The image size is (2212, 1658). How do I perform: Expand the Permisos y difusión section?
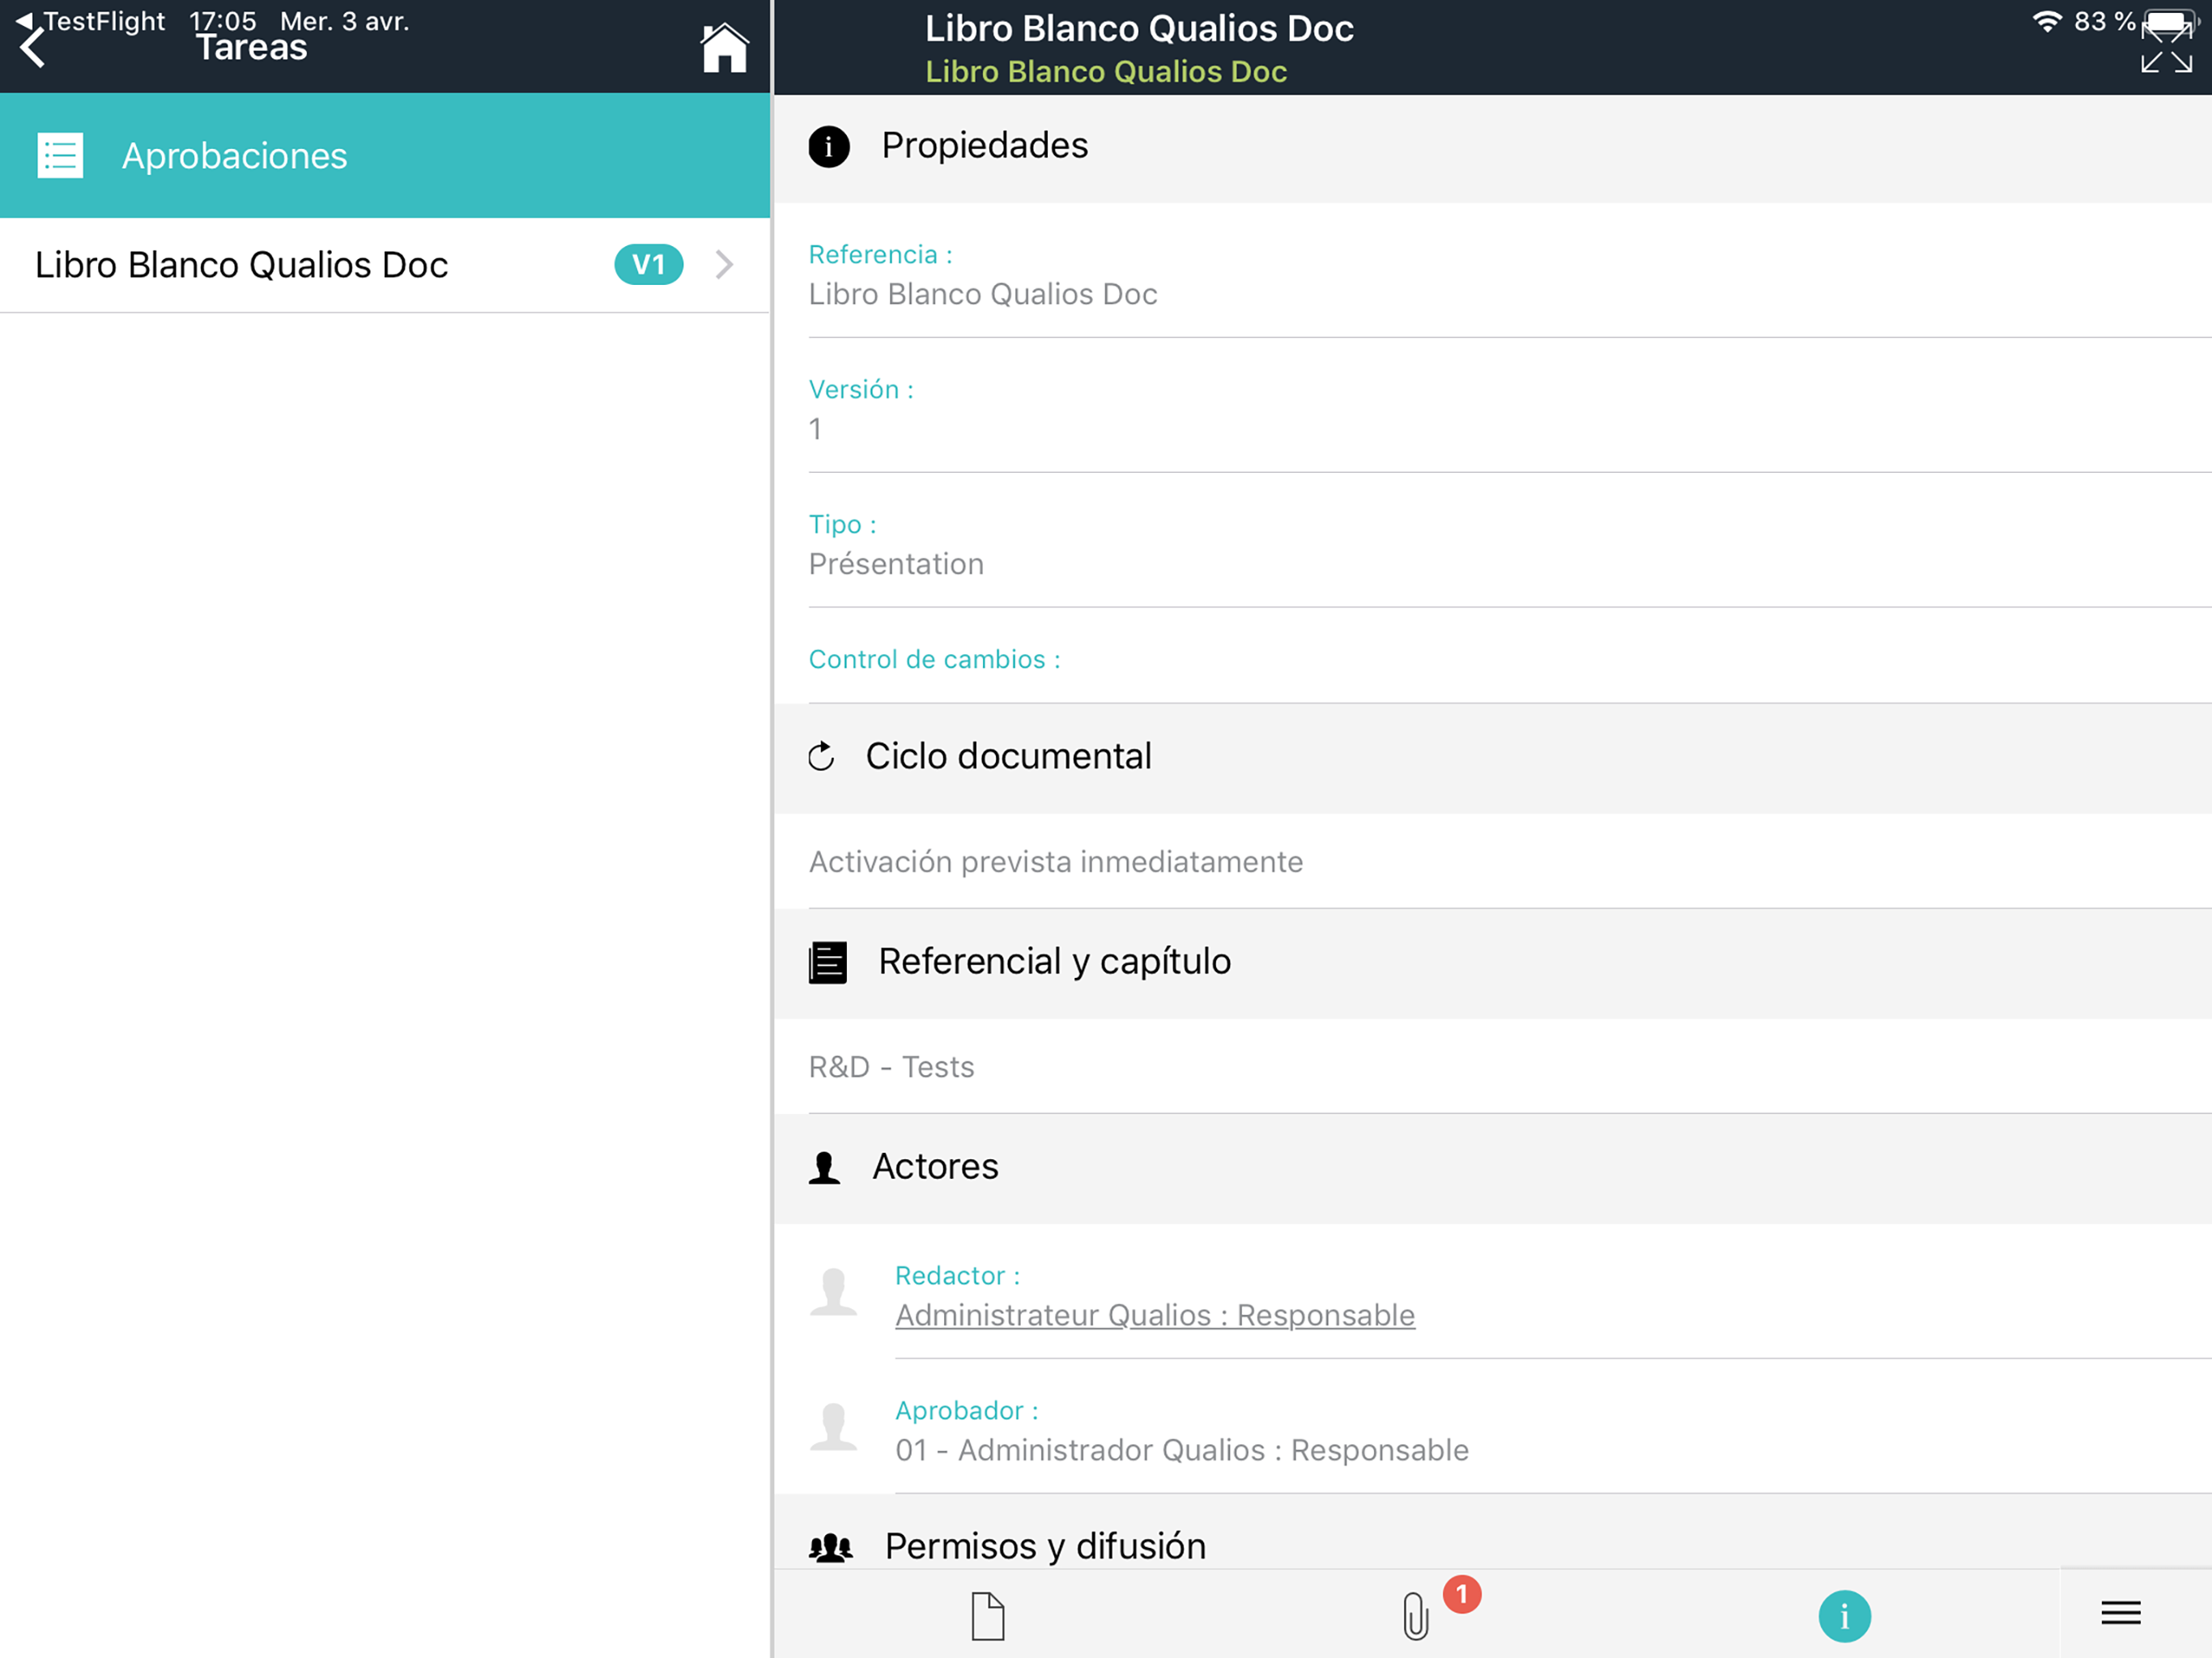(x=1045, y=1545)
